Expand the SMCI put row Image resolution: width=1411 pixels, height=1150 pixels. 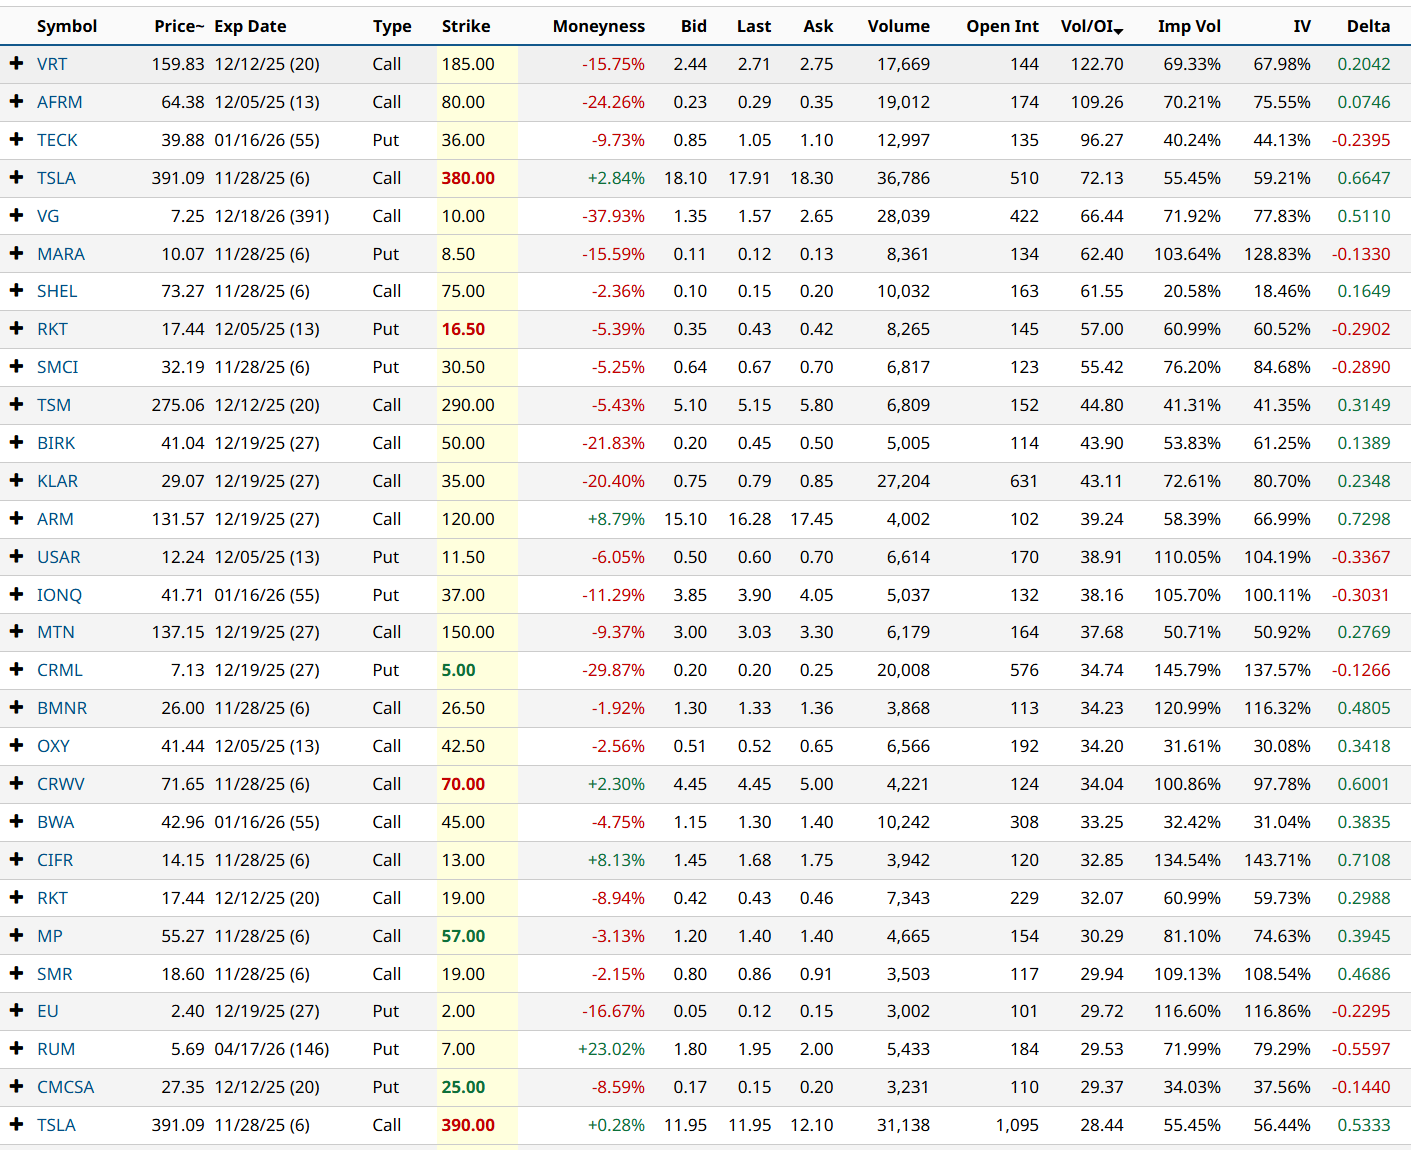click(16, 367)
